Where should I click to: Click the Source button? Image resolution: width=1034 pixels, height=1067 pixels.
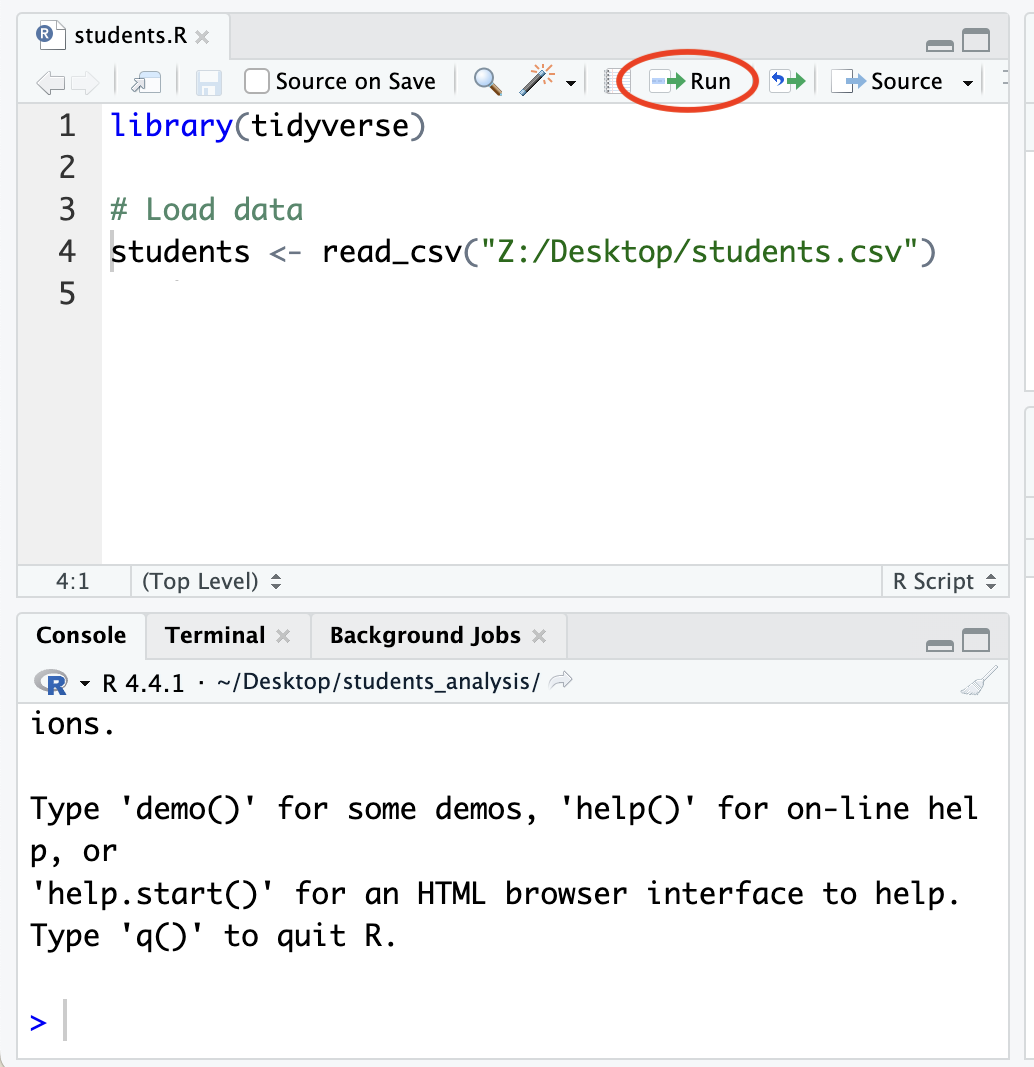point(889,81)
